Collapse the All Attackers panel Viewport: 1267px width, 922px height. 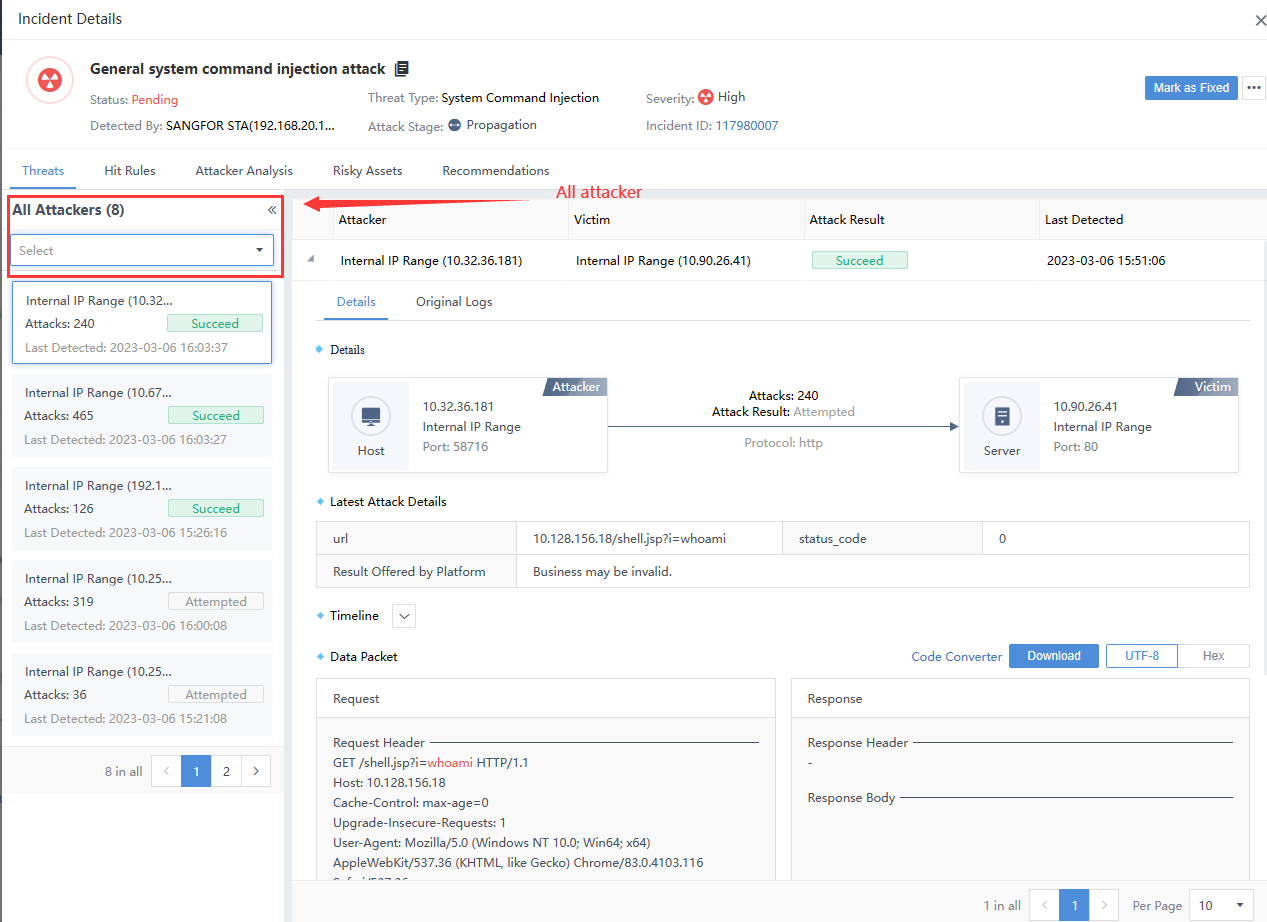point(271,210)
